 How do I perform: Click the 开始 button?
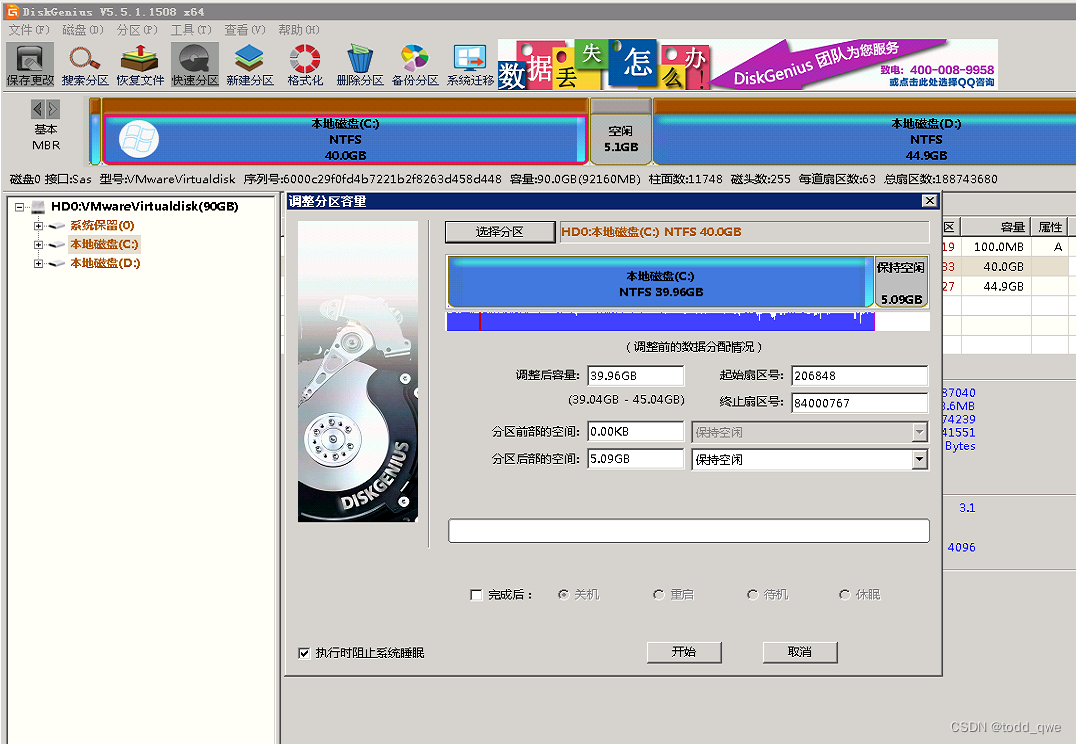click(x=684, y=652)
